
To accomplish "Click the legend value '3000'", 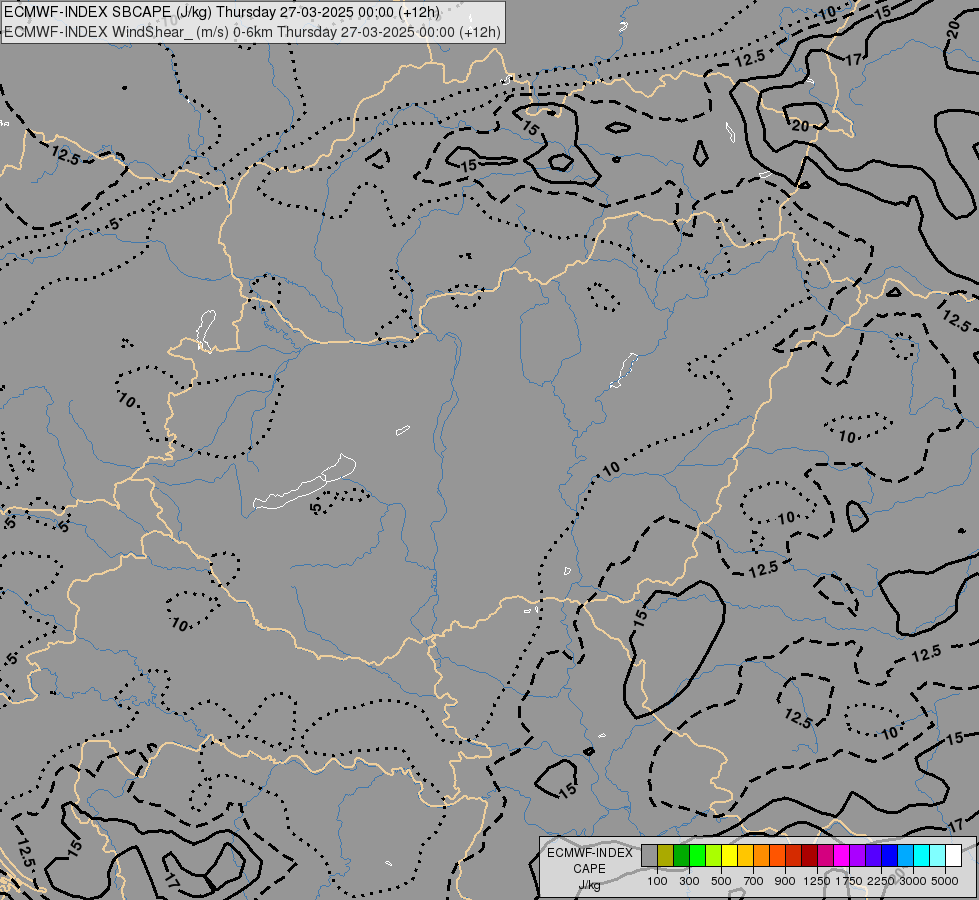I will (x=913, y=881).
